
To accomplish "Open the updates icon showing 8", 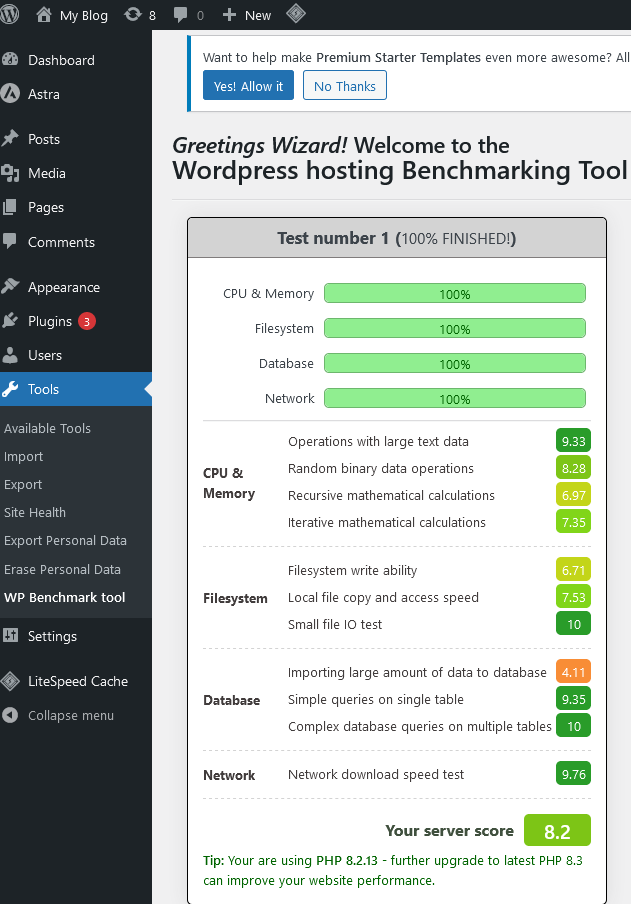I will click(133, 14).
